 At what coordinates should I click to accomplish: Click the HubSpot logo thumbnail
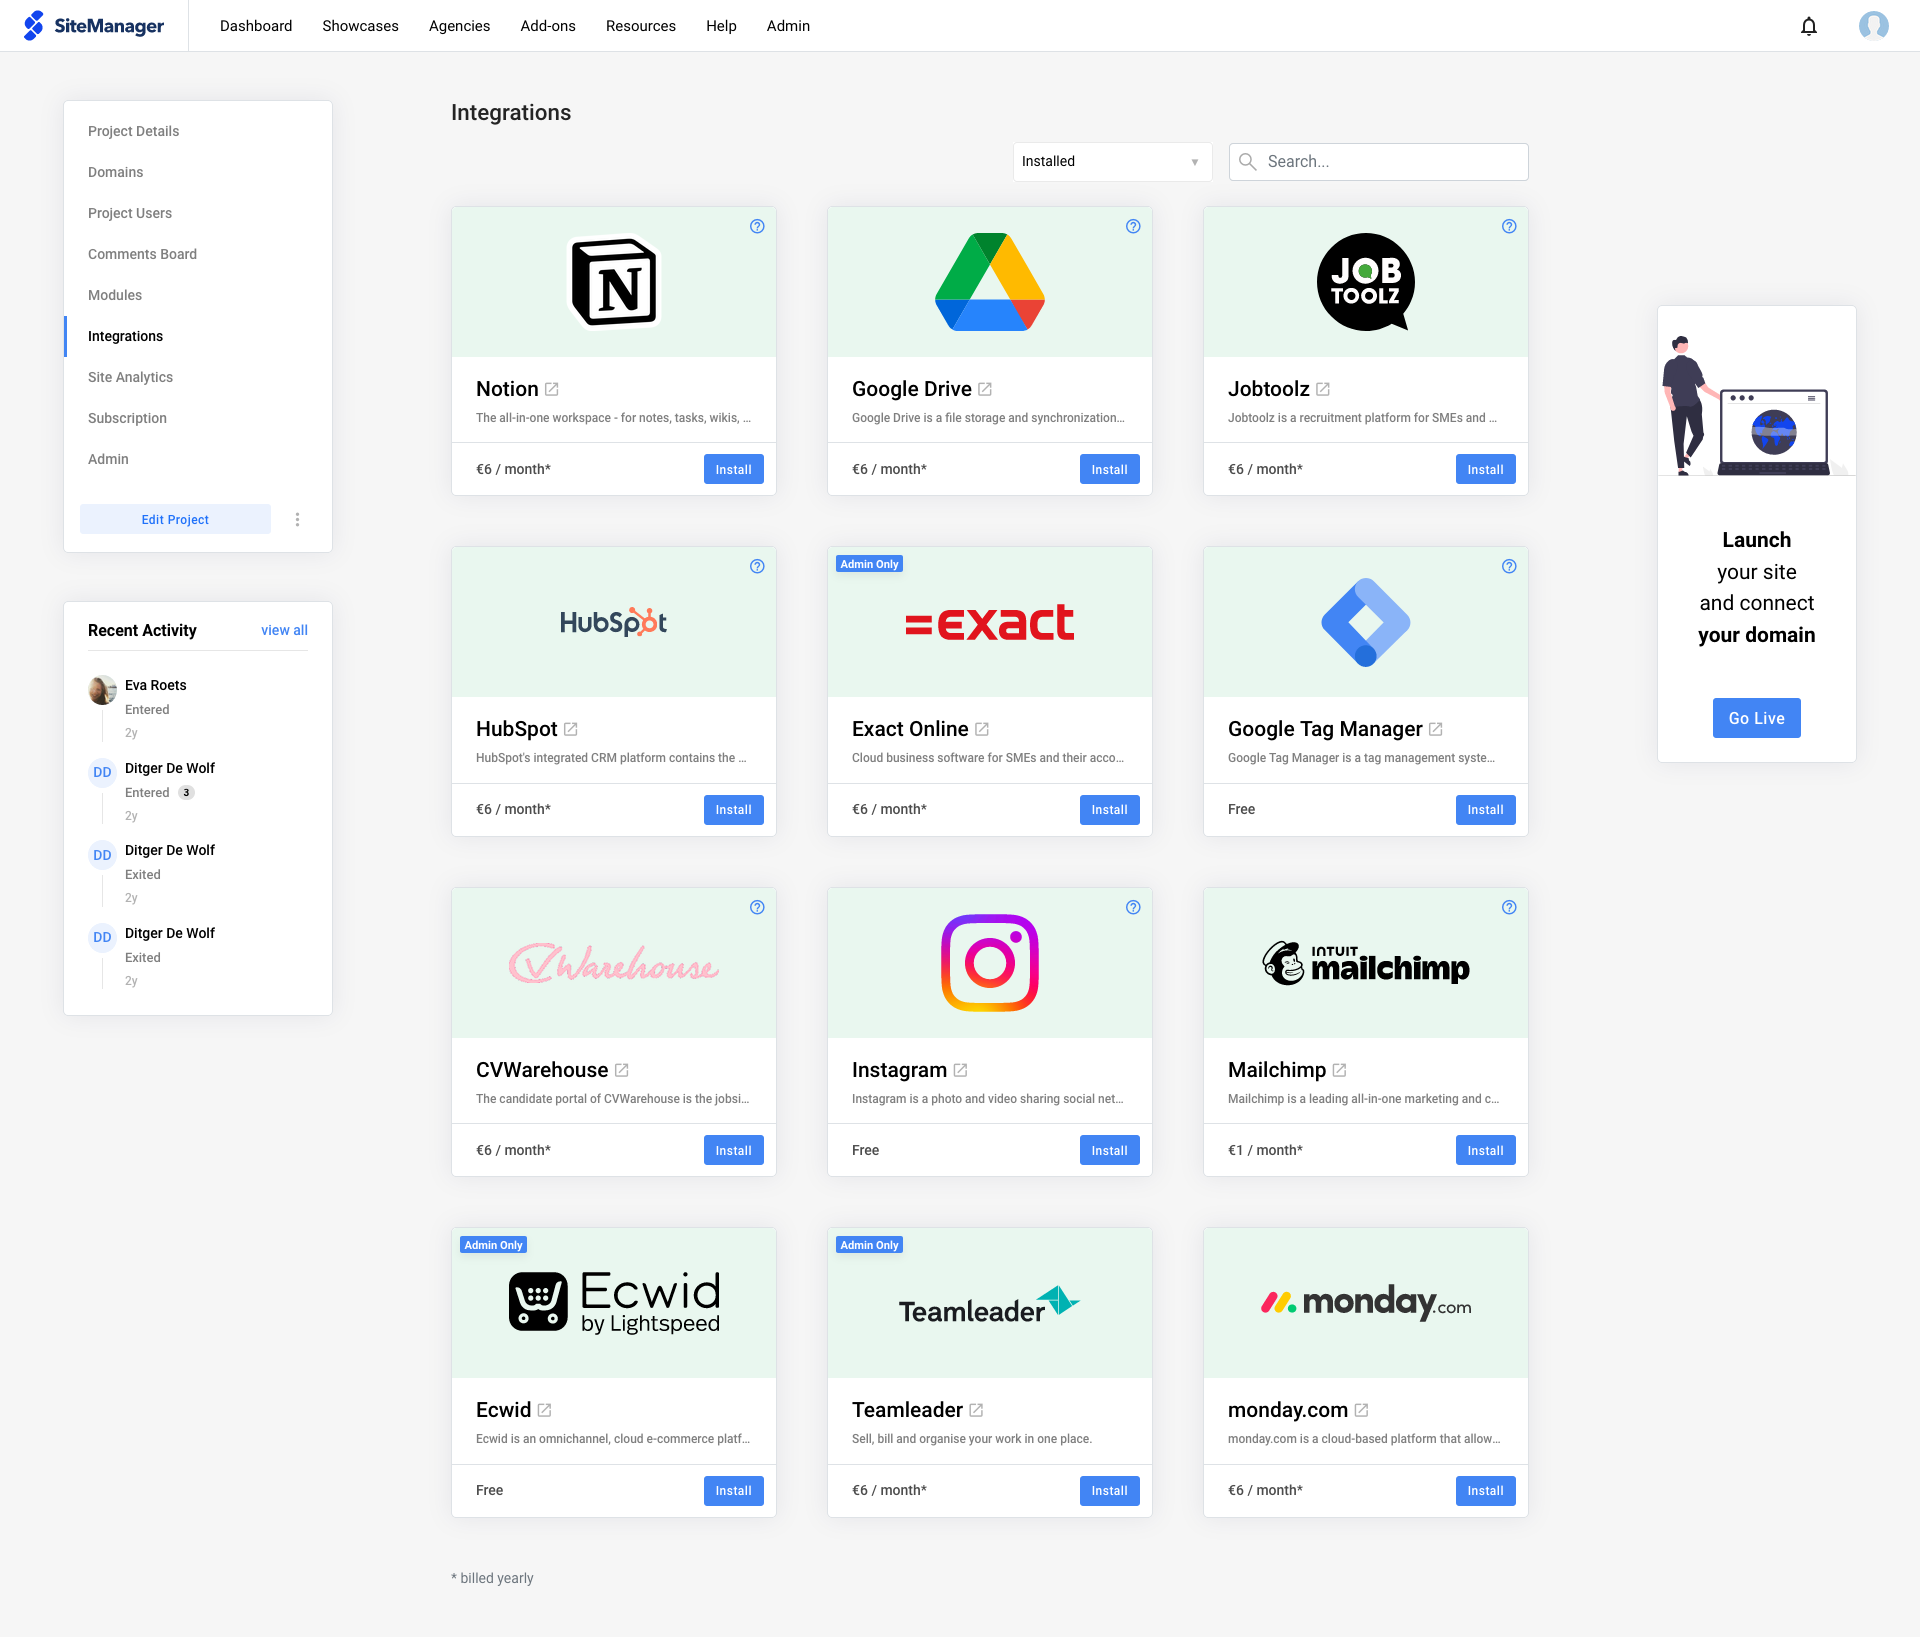pyautogui.click(x=613, y=622)
